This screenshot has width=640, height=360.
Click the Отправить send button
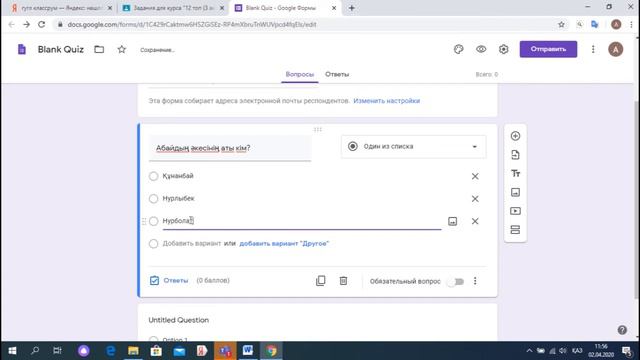point(548,49)
